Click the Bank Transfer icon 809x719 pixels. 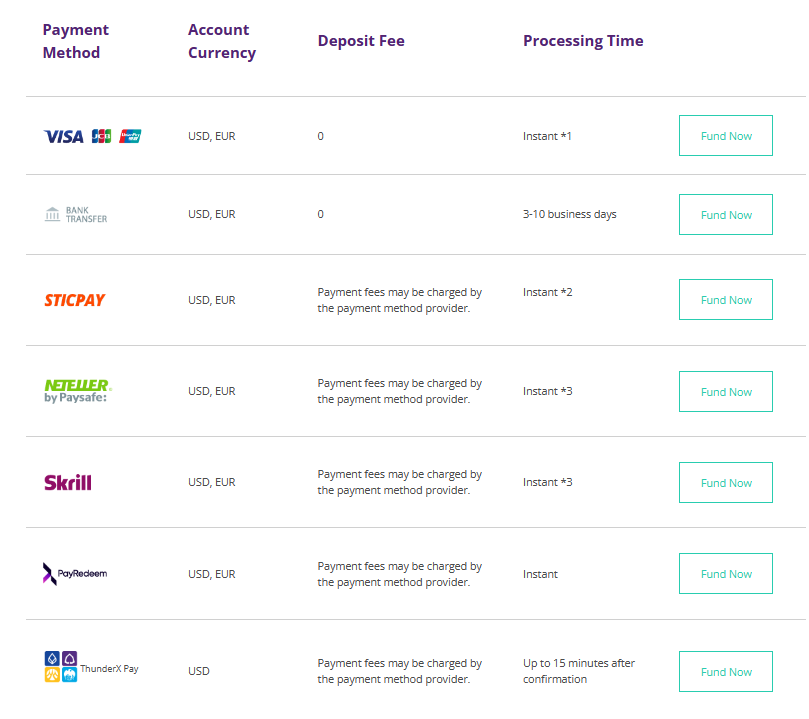75,214
